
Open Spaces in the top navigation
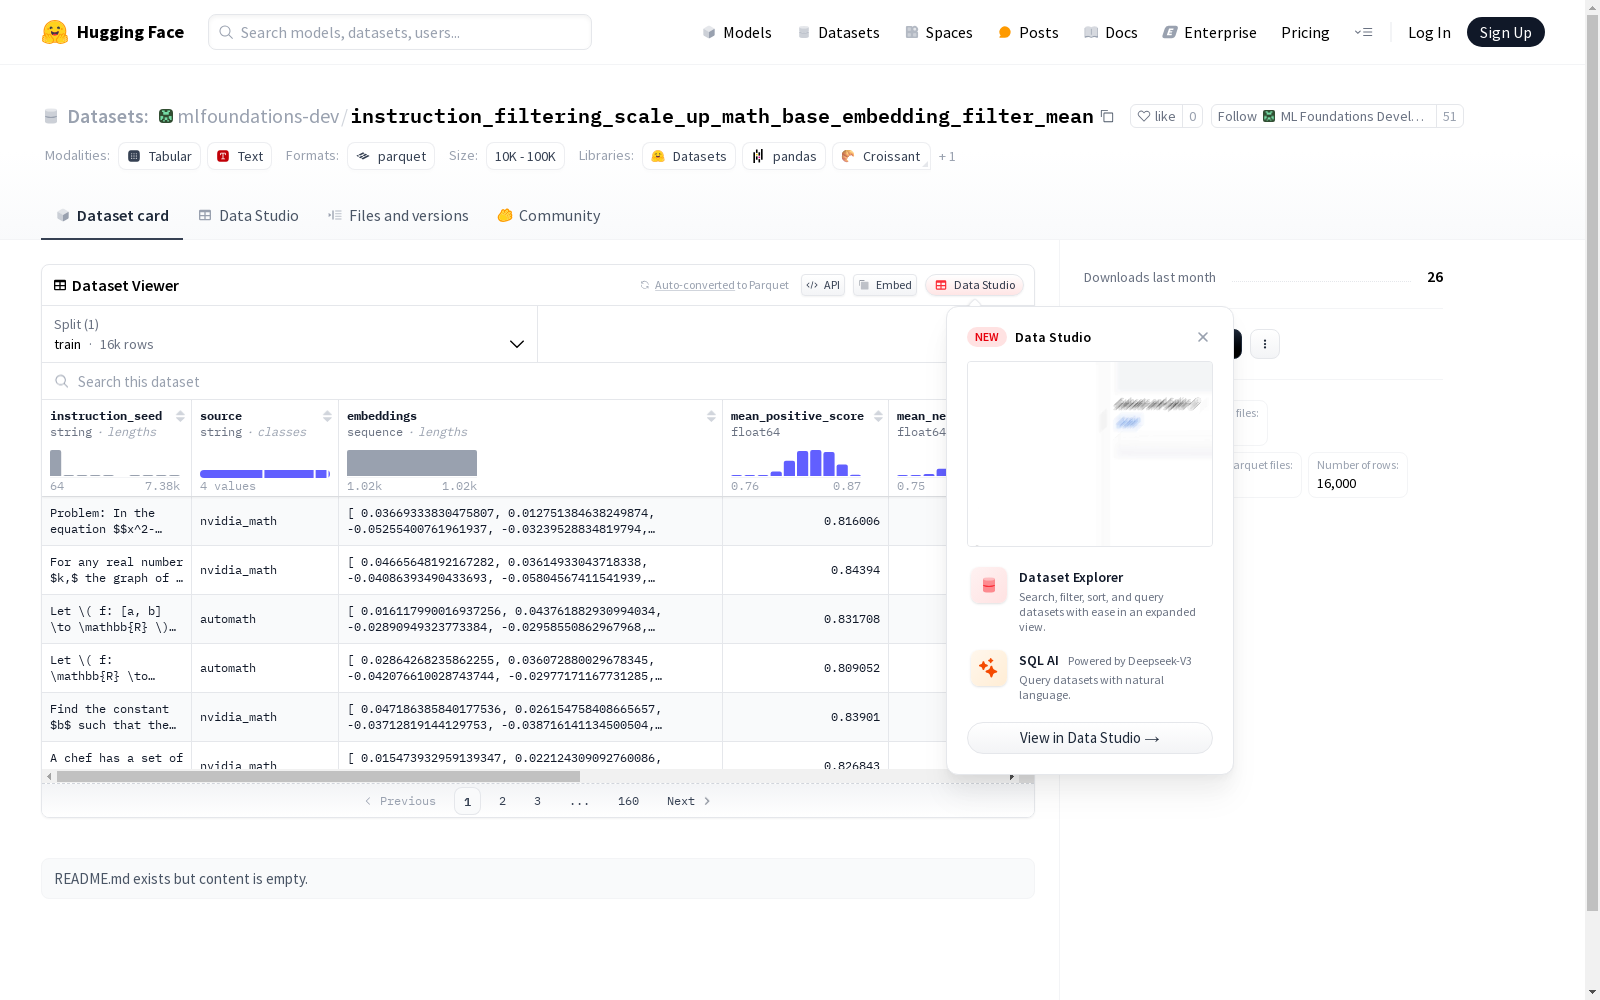(938, 32)
